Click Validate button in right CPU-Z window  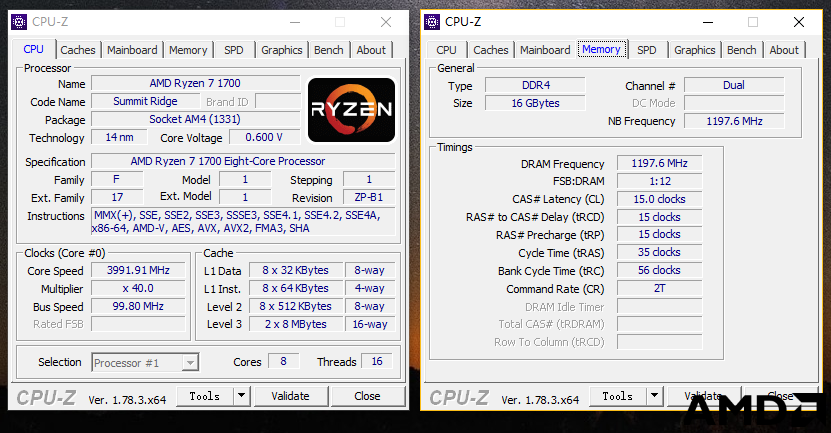[703, 396]
